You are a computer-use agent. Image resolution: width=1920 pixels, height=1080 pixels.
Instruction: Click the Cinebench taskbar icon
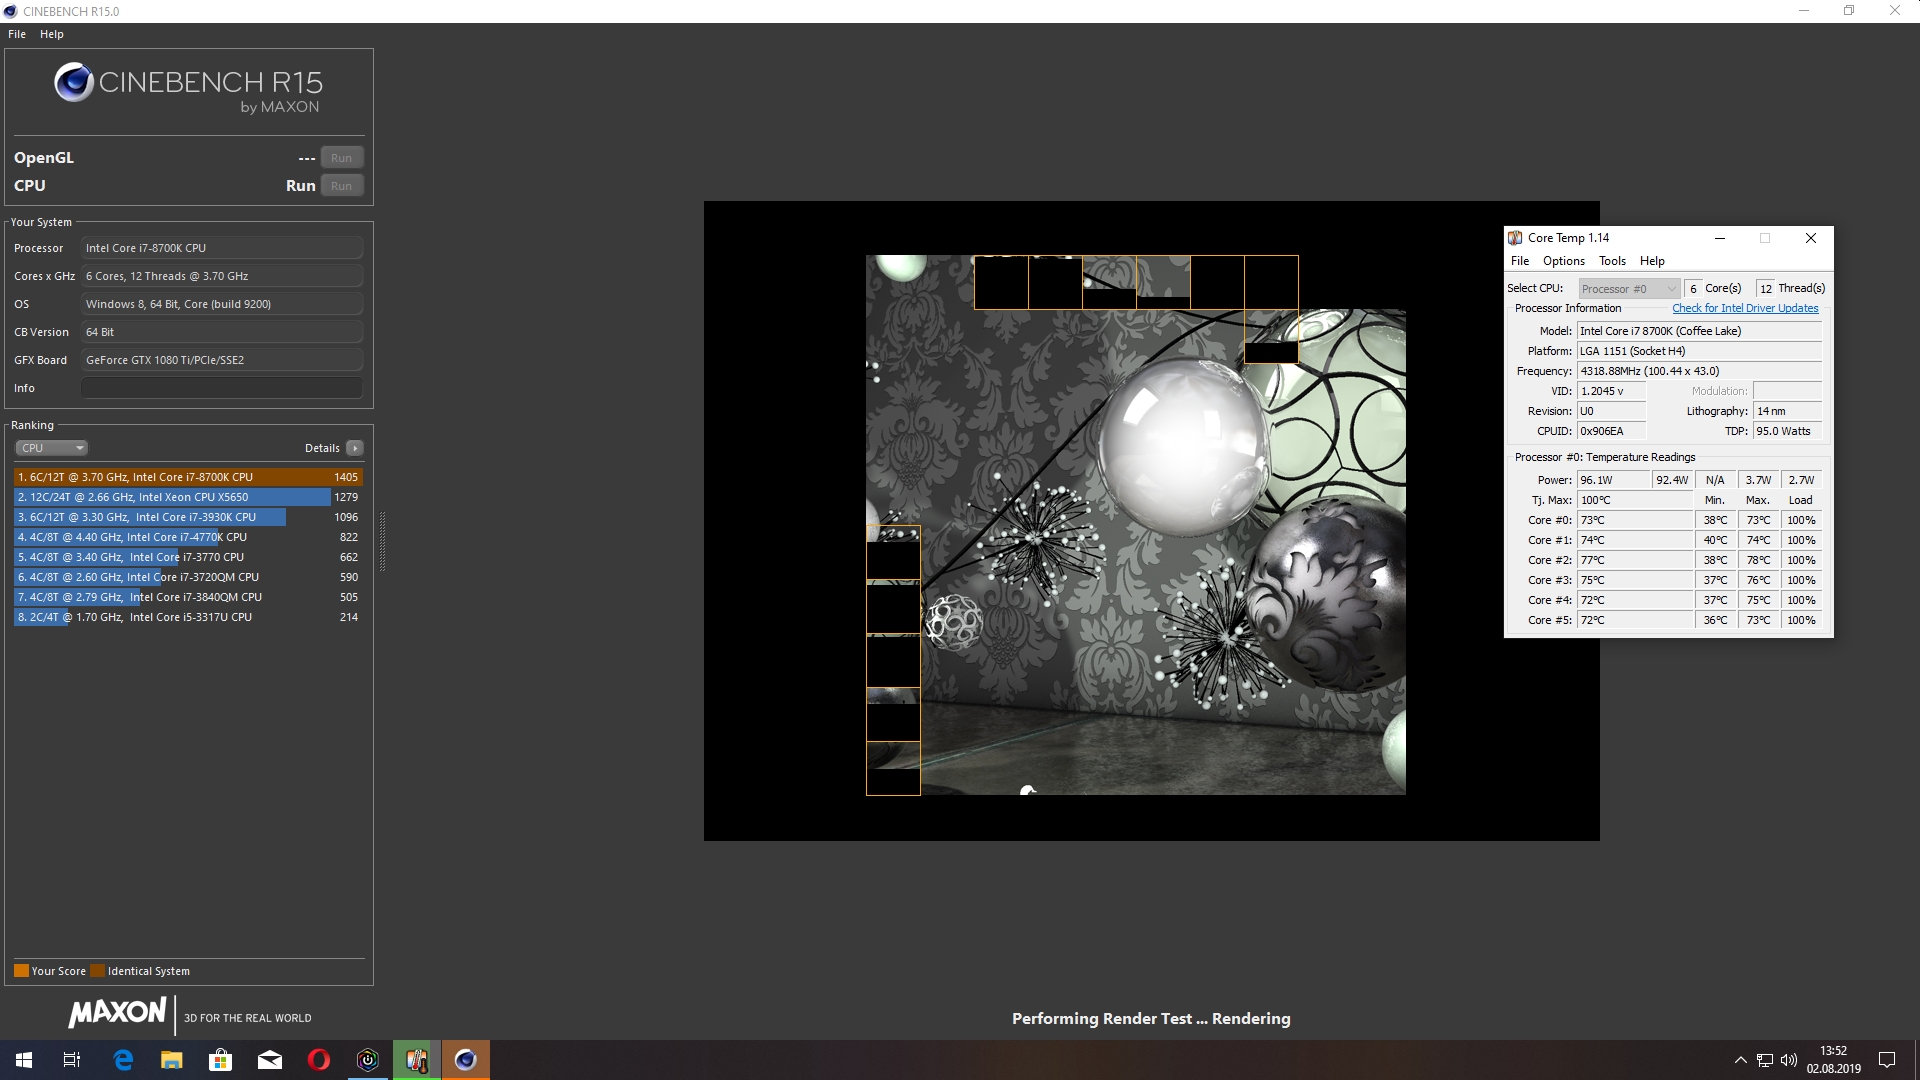(x=466, y=1060)
